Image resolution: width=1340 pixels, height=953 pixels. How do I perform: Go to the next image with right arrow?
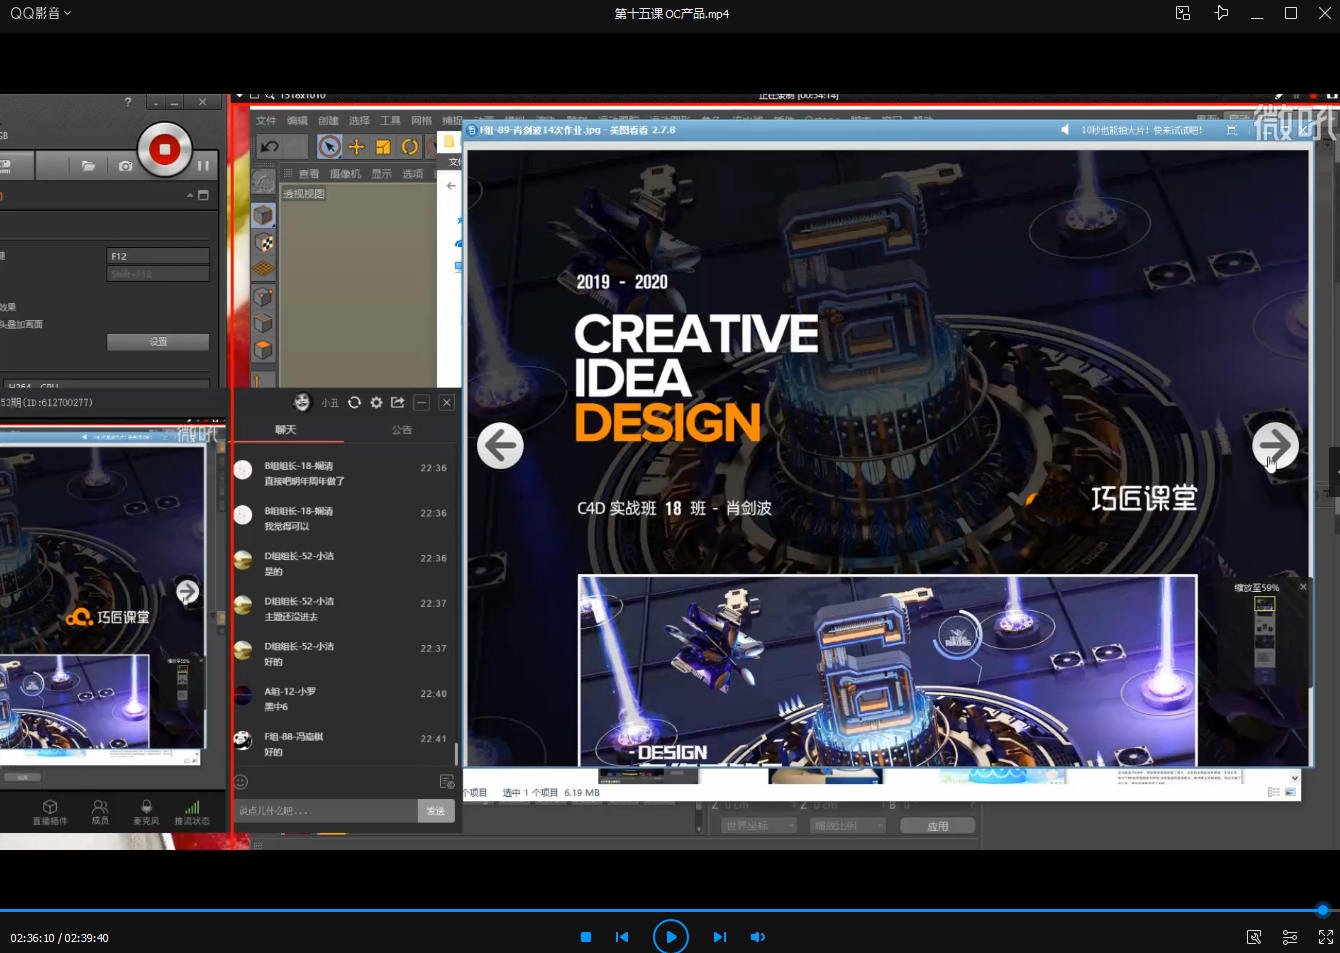coord(1275,445)
